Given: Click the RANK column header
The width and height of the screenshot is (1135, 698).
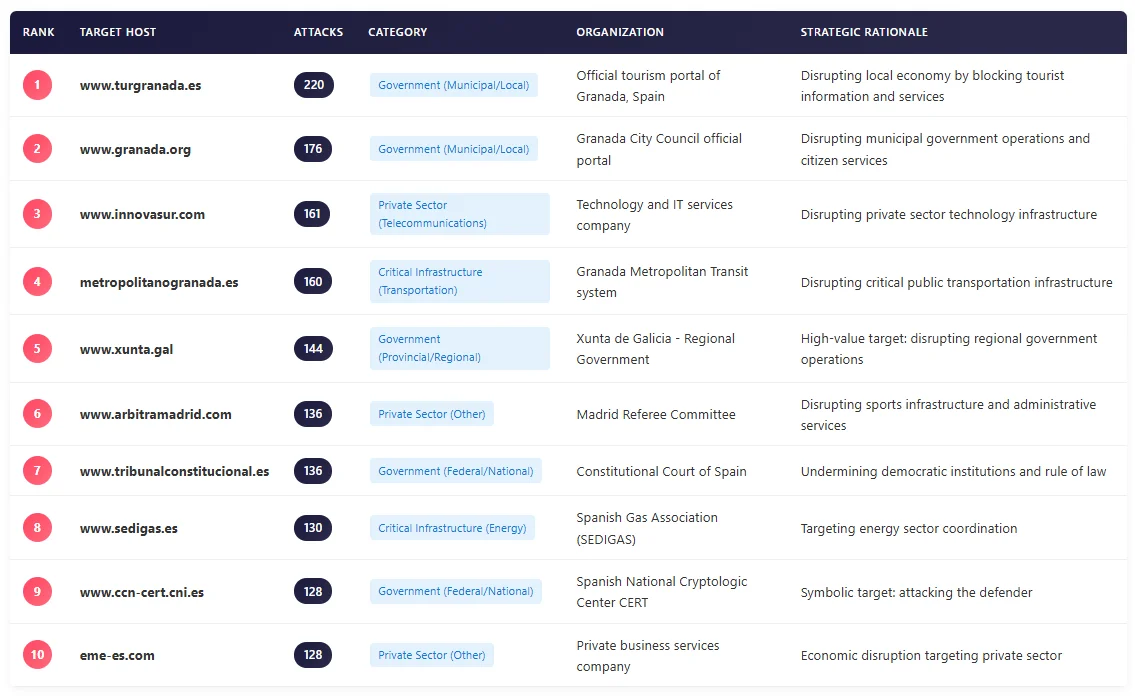Looking at the screenshot, I should (x=38, y=32).
